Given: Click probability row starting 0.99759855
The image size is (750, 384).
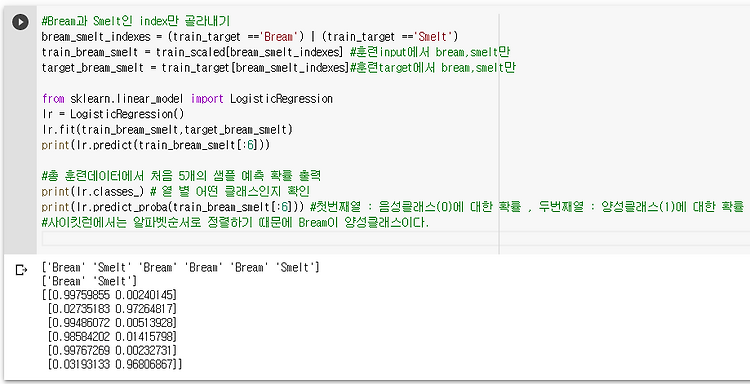Looking at the screenshot, I should (110, 295).
